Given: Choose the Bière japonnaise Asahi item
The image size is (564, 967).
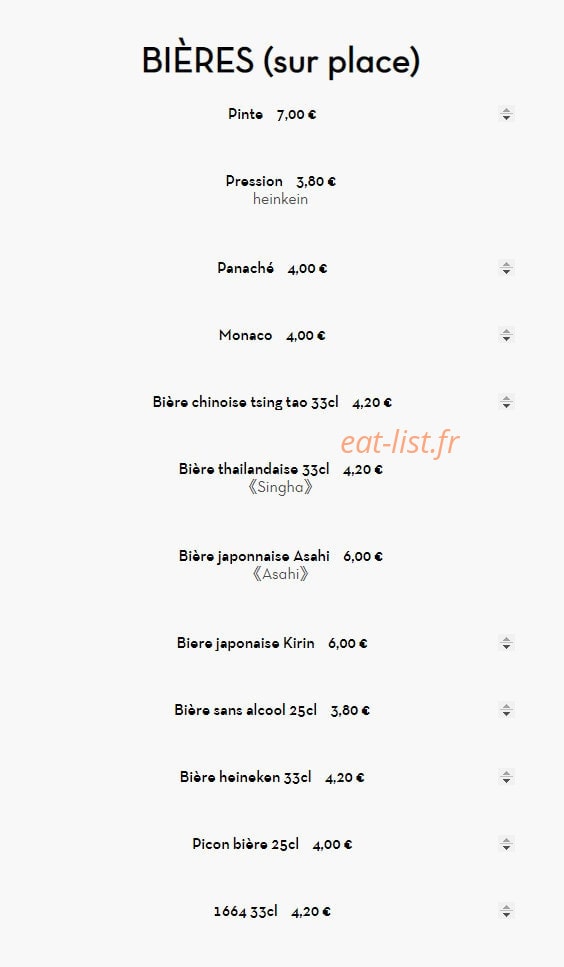Looking at the screenshot, I should tap(280, 565).
